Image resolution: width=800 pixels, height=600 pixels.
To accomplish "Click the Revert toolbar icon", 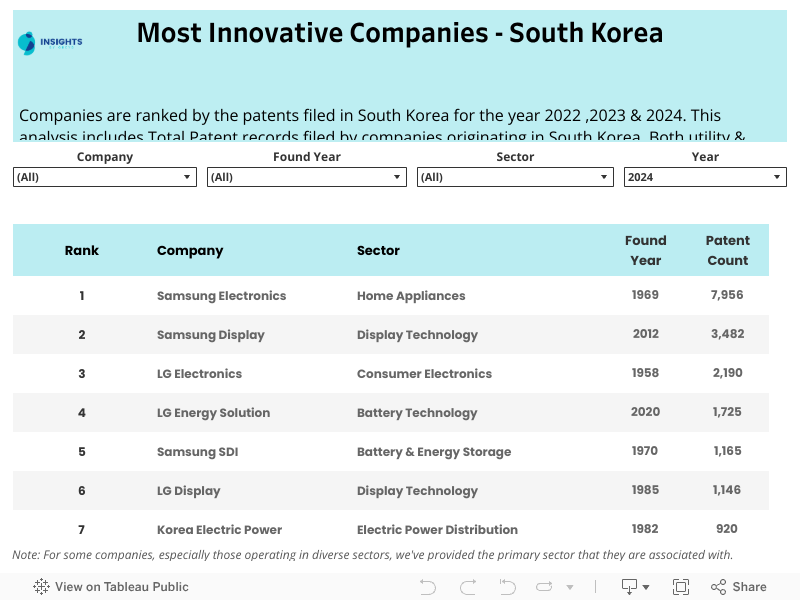I will [507, 587].
